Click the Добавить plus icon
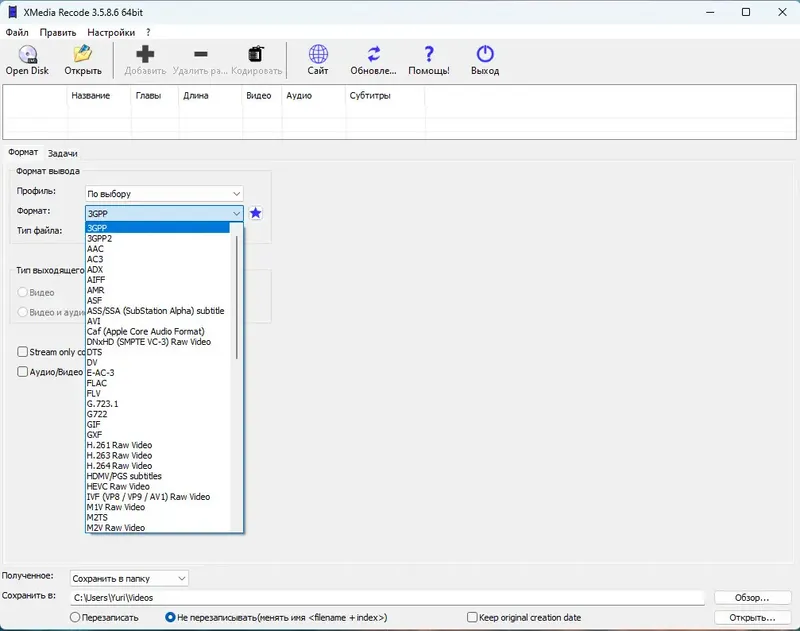This screenshot has height=631, width=800. (x=145, y=54)
